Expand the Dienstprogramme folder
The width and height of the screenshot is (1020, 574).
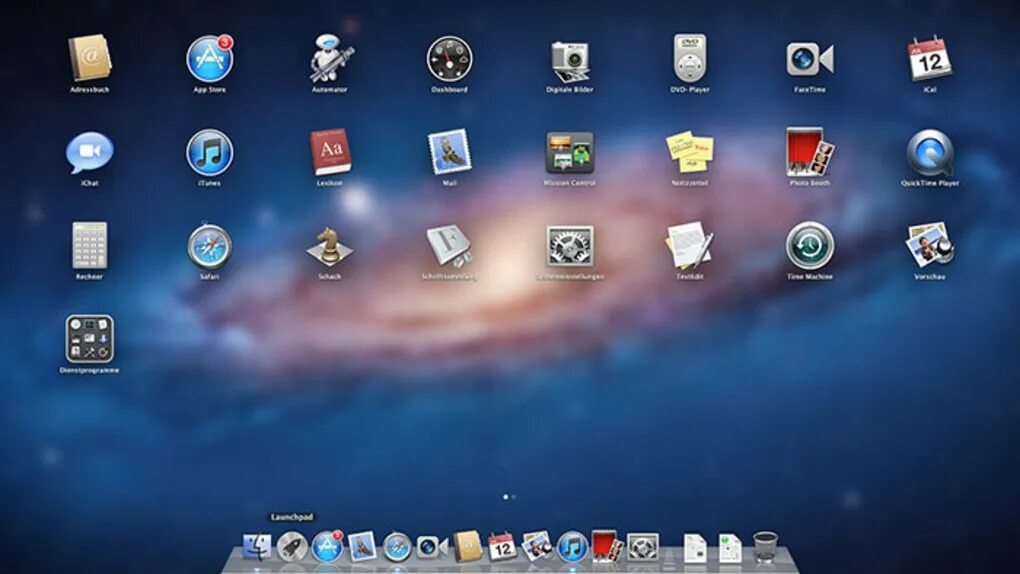click(90, 339)
